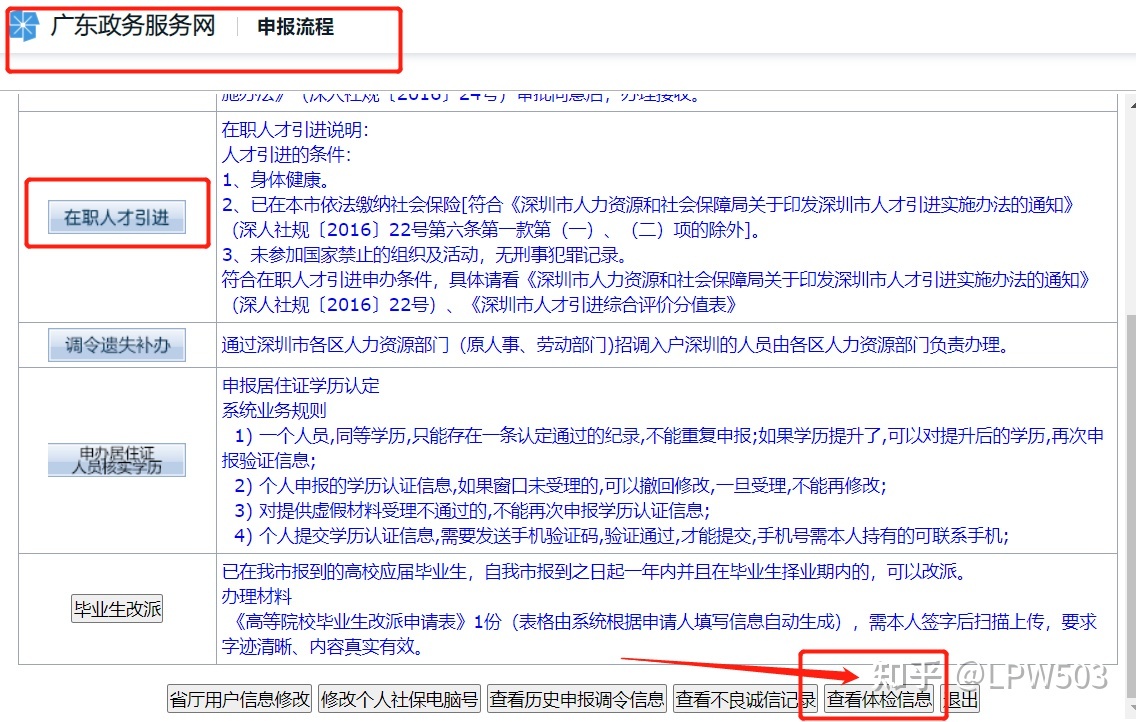Click the 广东政务服务网 snowflake logo icon

23,26
